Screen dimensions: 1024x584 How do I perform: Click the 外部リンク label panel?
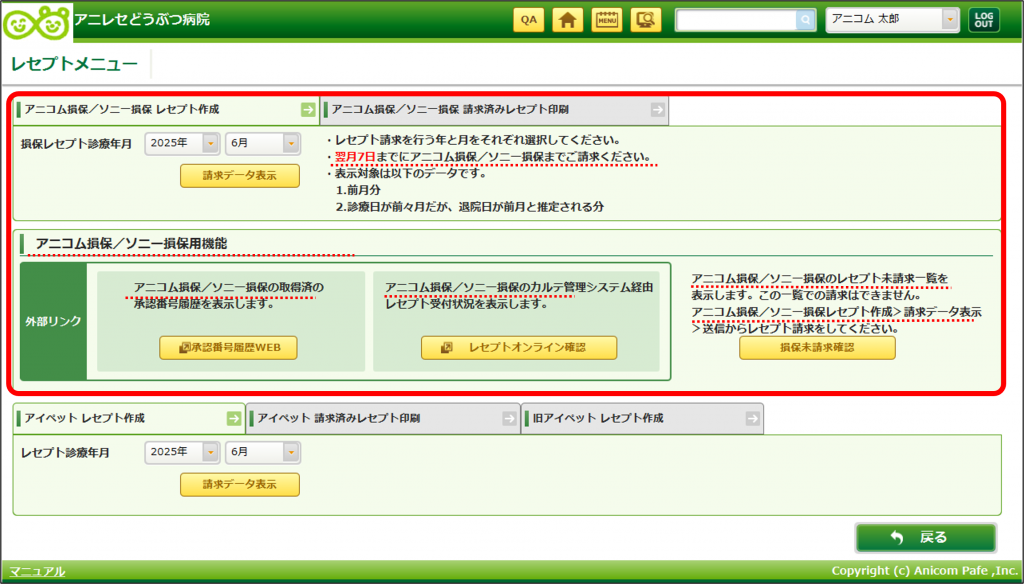click(54, 321)
